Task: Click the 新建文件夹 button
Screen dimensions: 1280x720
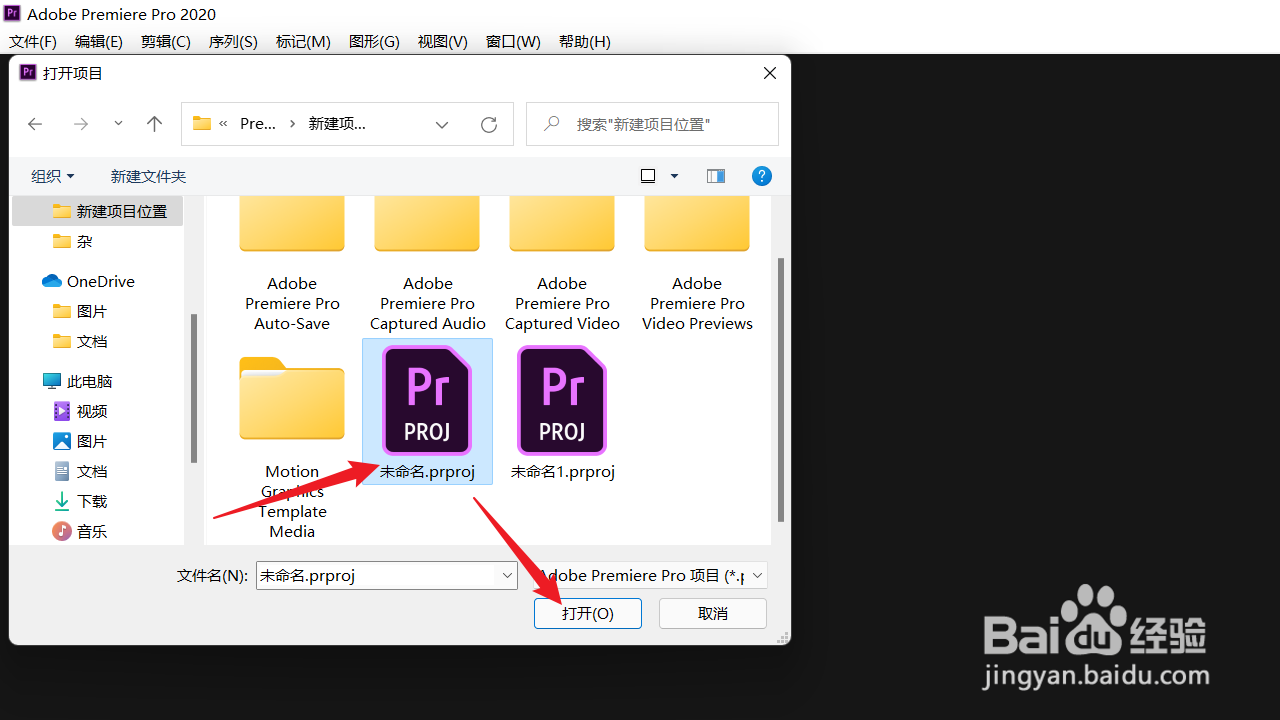Action: (x=148, y=176)
